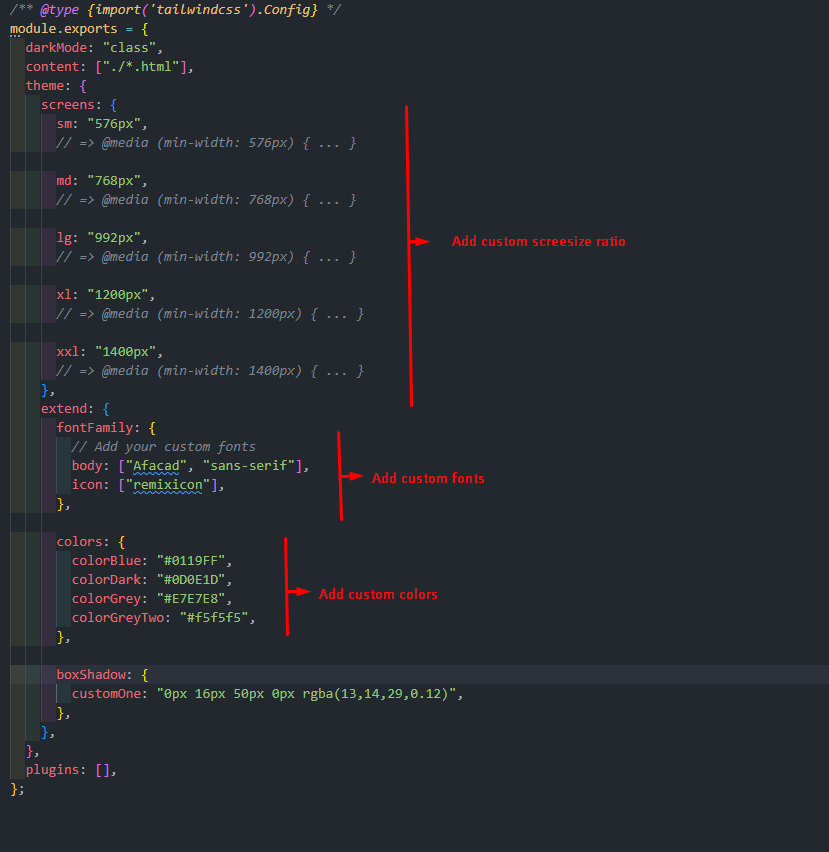Click the colors property name
The width and height of the screenshot is (829, 852).
[x=81, y=542]
